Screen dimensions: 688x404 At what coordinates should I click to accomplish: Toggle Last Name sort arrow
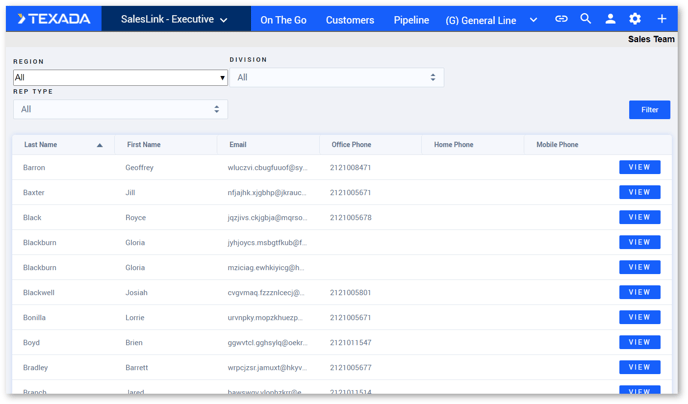[99, 145]
